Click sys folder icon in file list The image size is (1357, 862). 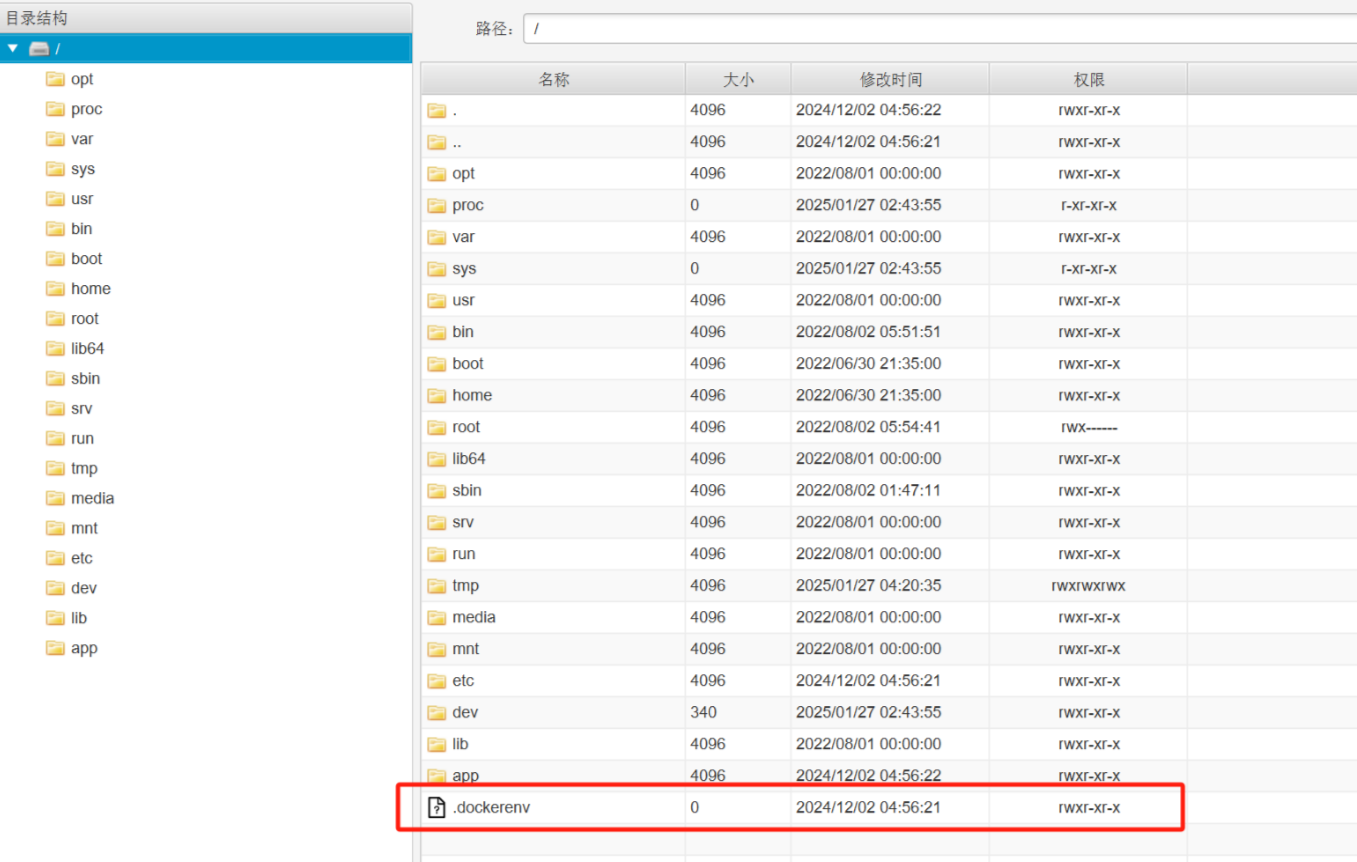[x=436, y=268]
